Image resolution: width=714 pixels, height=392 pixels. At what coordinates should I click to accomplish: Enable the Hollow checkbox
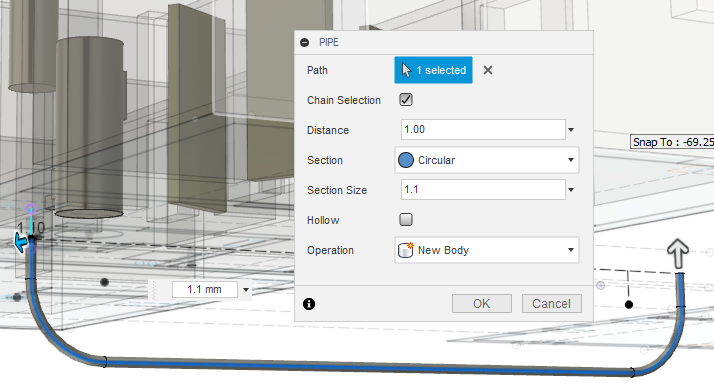click(x=406, y=220)
